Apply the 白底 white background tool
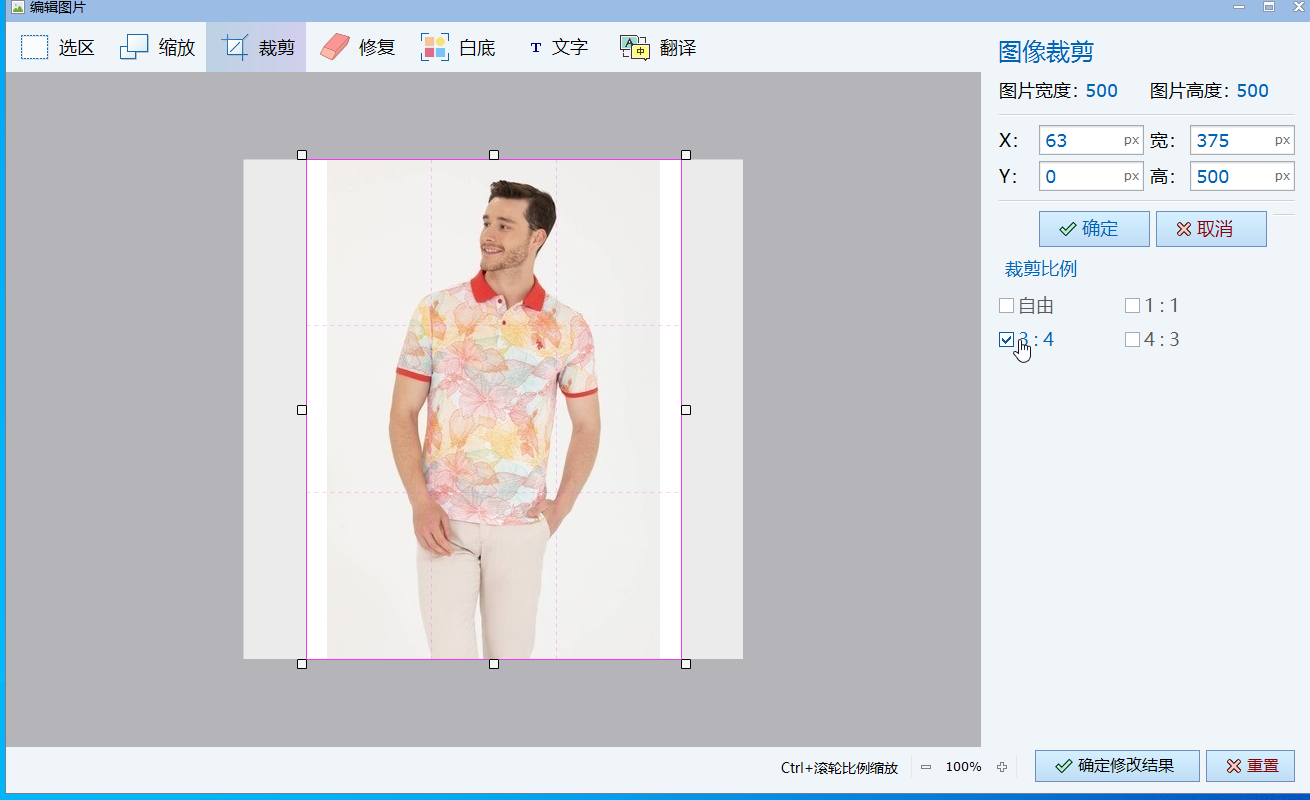1310x800 pixels. point(457,47)
